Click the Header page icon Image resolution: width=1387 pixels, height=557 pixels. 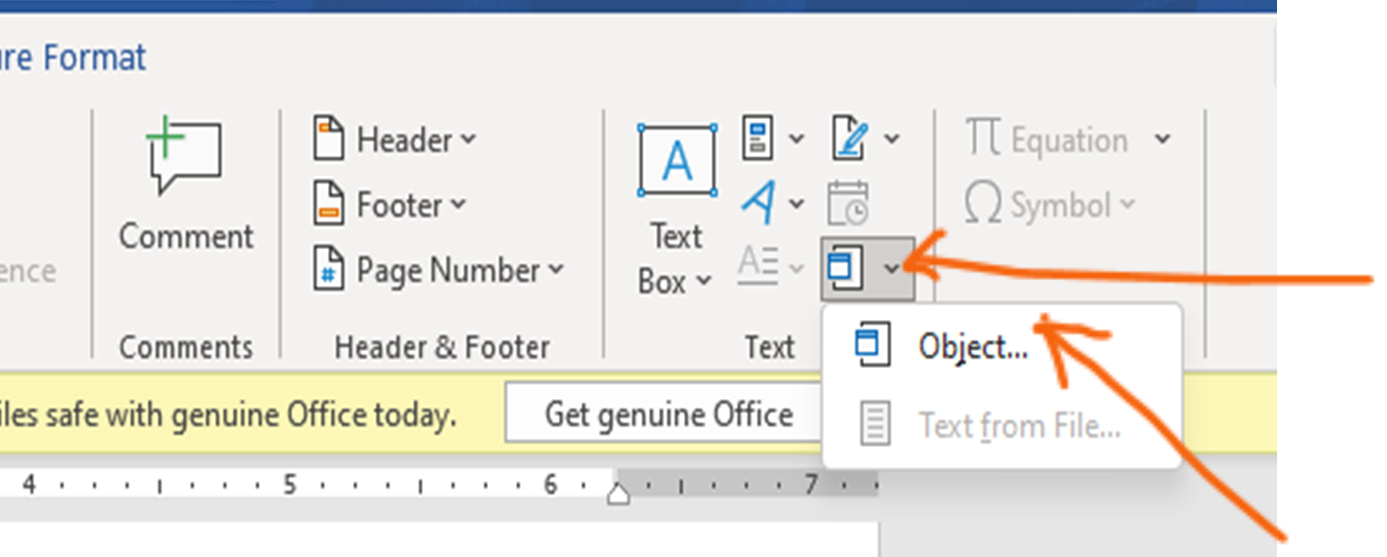(329, 139)
